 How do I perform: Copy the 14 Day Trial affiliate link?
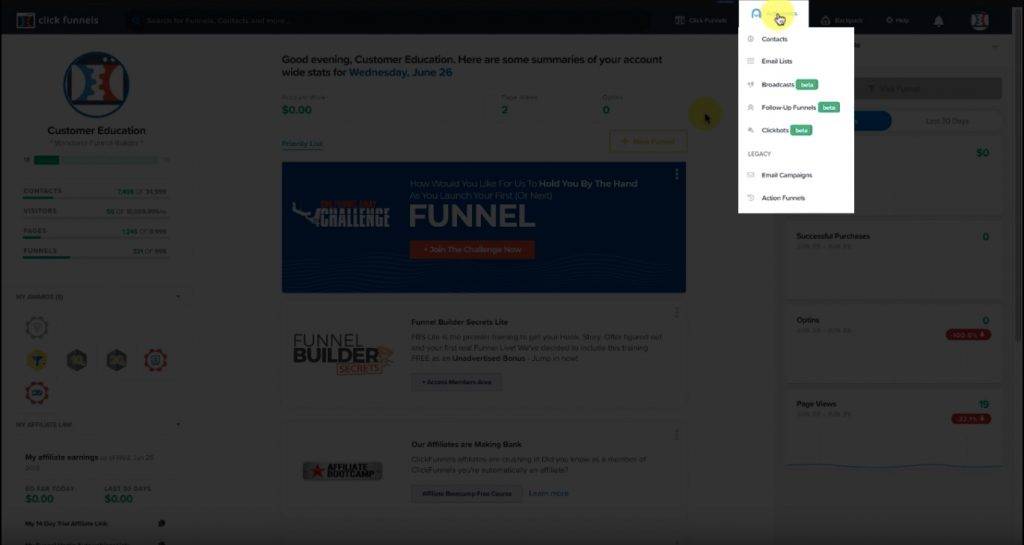click(x=161, y=523)
